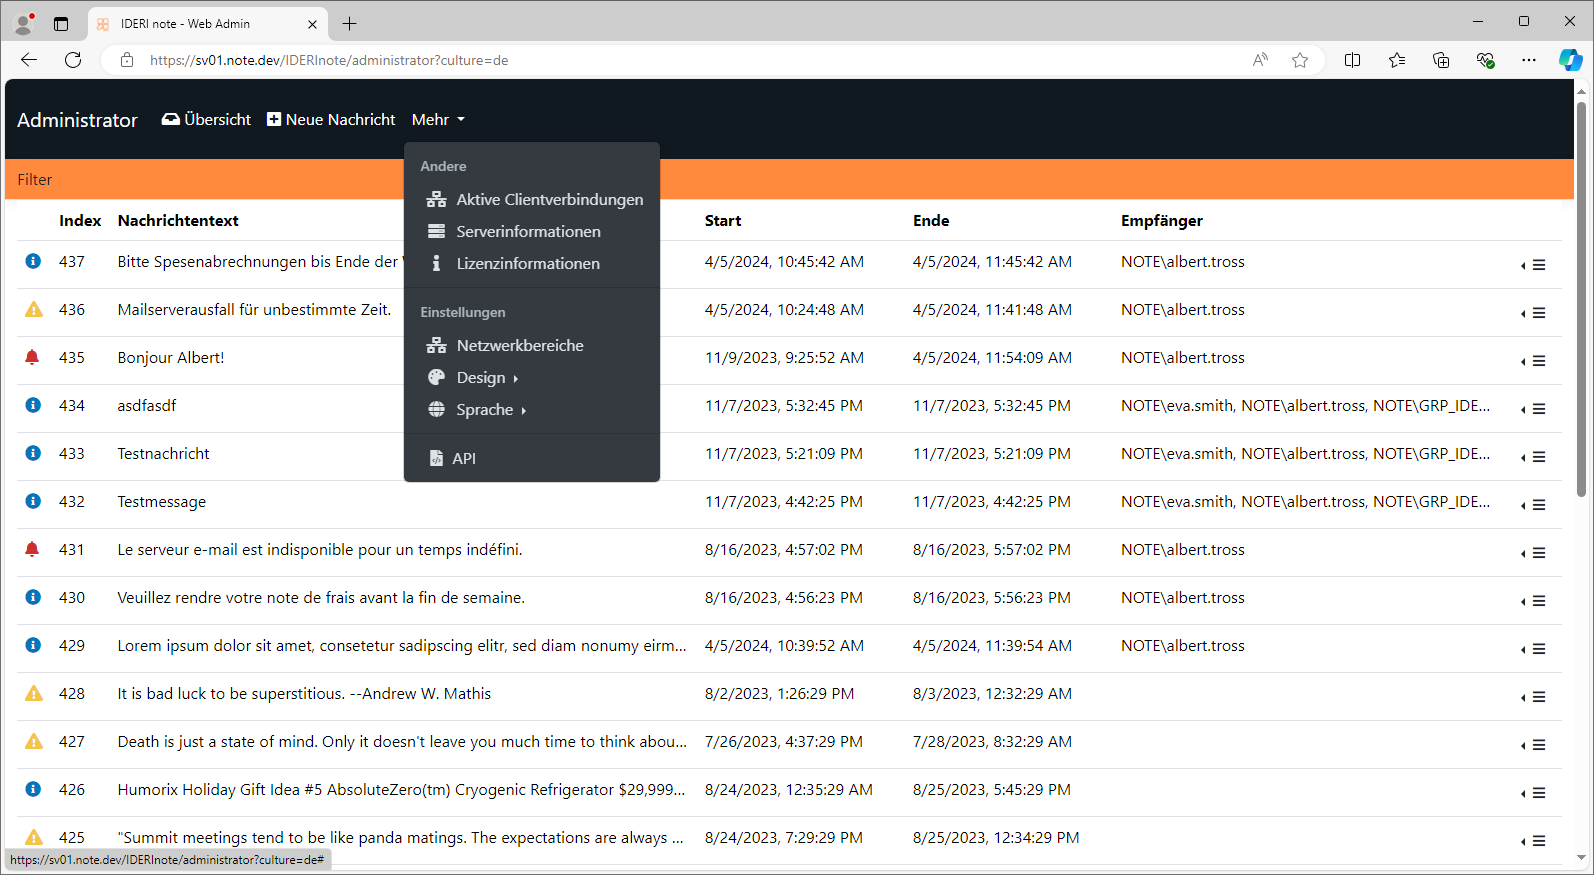
Task: Open the Copilot sidebar icon
Action: [x=1570, y=60]
